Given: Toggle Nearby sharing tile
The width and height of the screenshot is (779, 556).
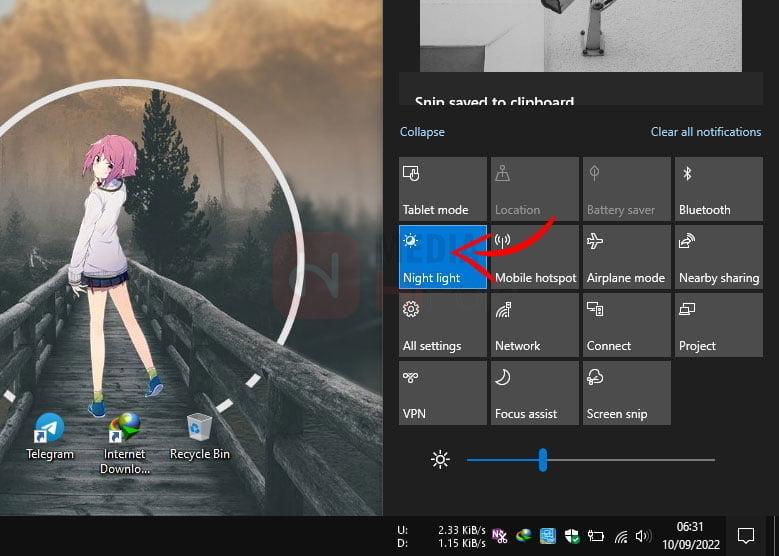Looking at the screenshot, I should (719, 257).
